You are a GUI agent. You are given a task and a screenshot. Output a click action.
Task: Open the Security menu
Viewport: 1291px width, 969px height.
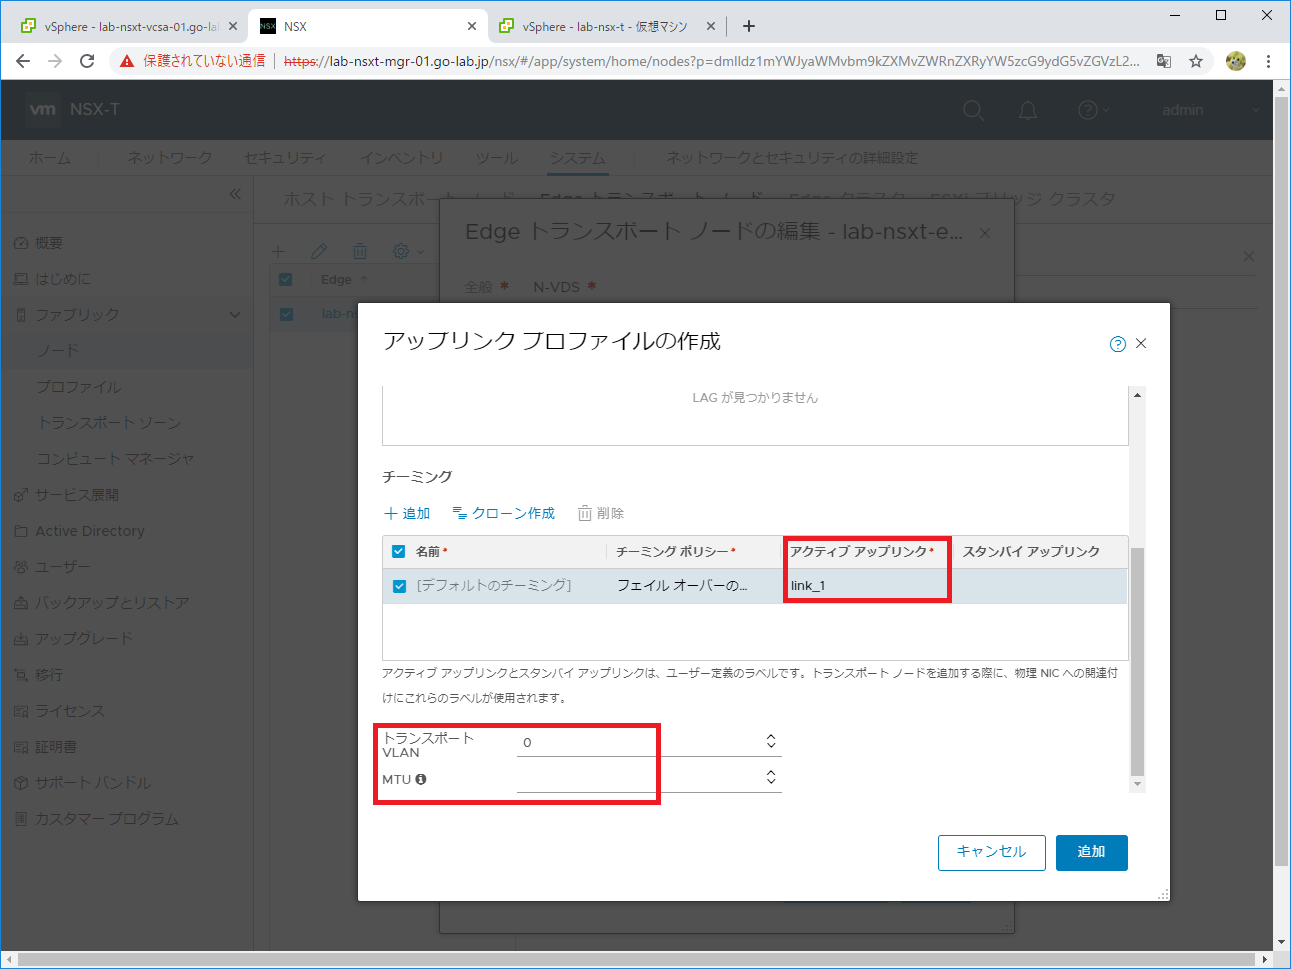(x=285, y=158)
